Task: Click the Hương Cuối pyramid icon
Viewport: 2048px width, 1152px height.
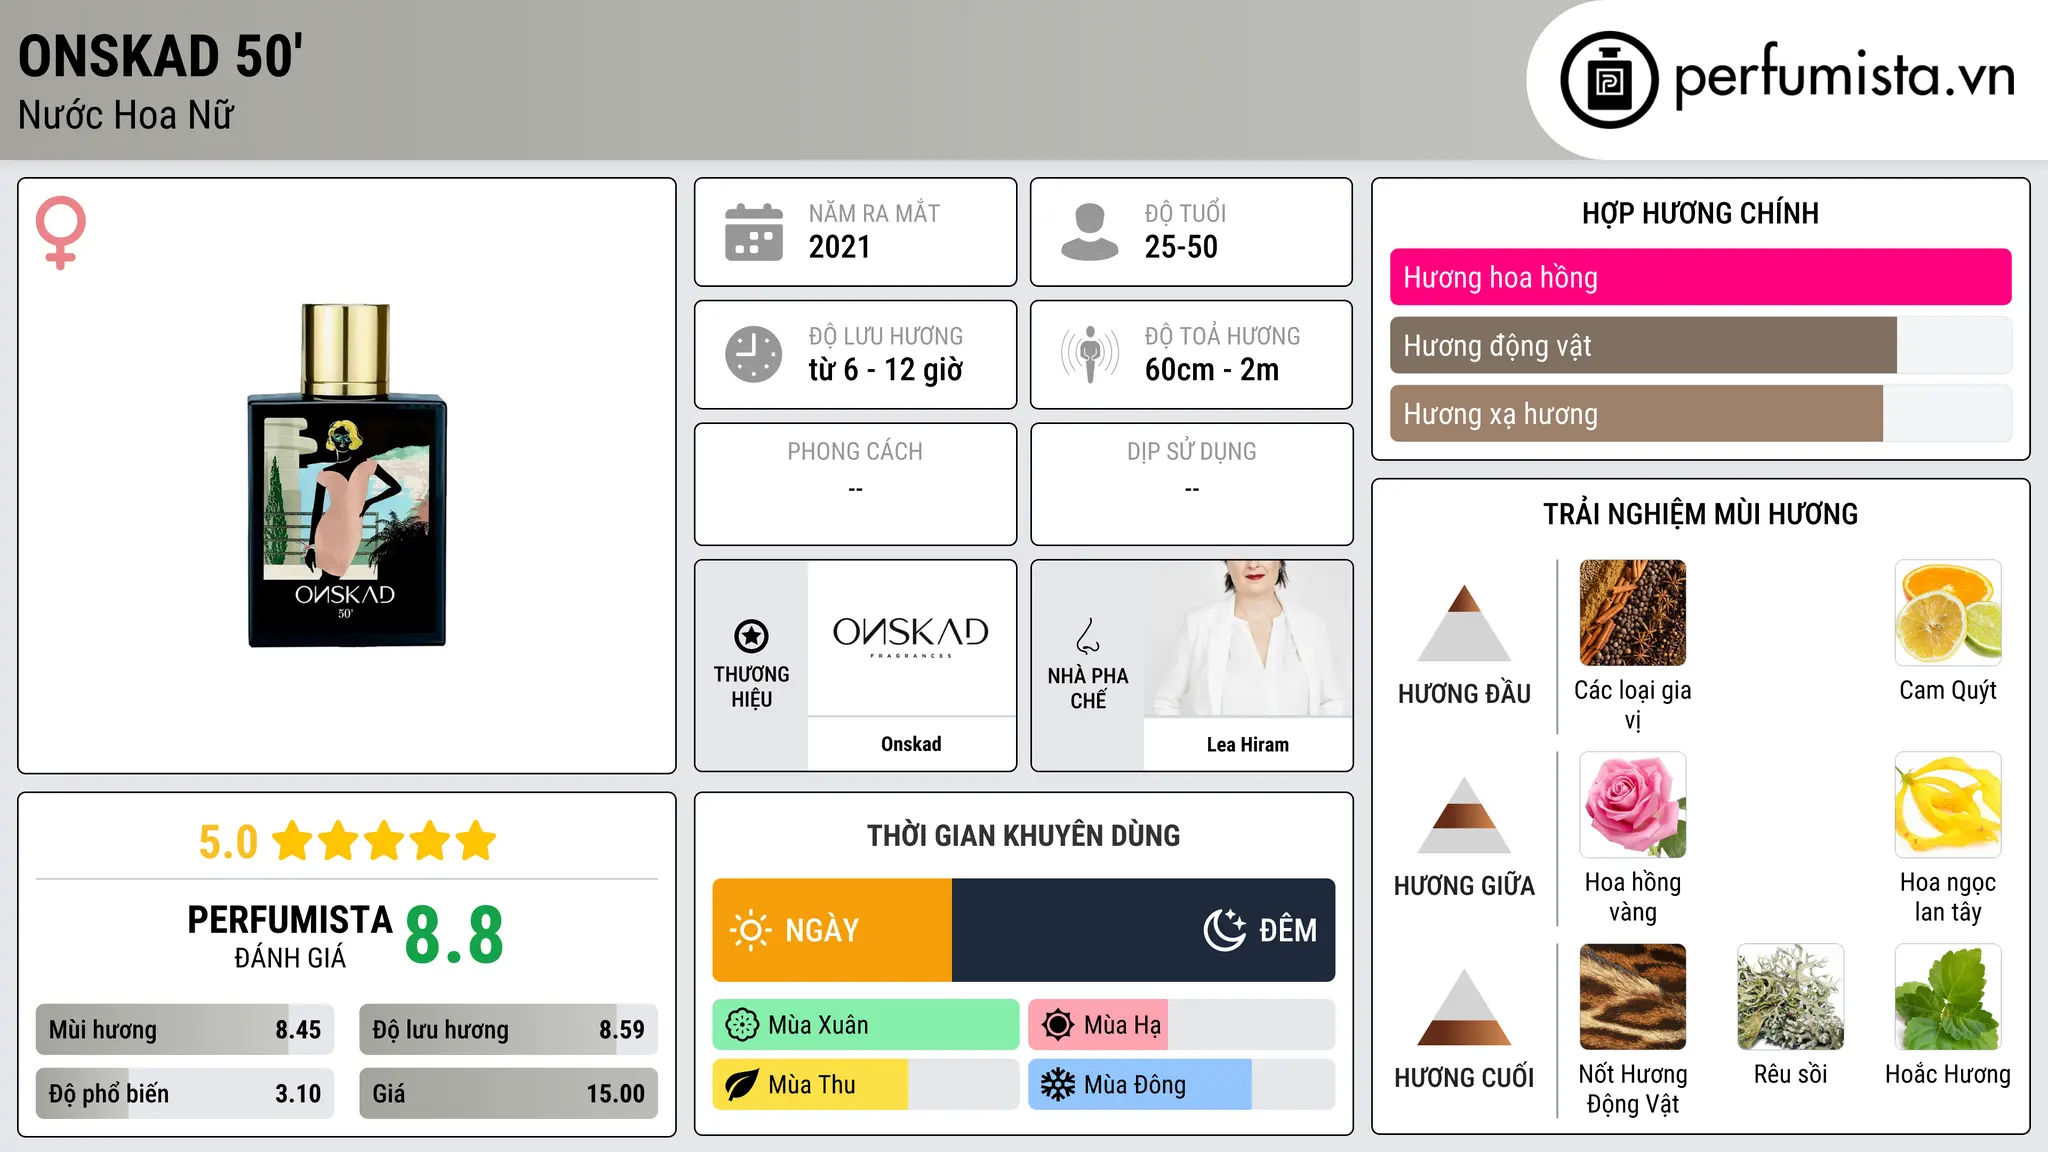Action: coord(1464,1007)
